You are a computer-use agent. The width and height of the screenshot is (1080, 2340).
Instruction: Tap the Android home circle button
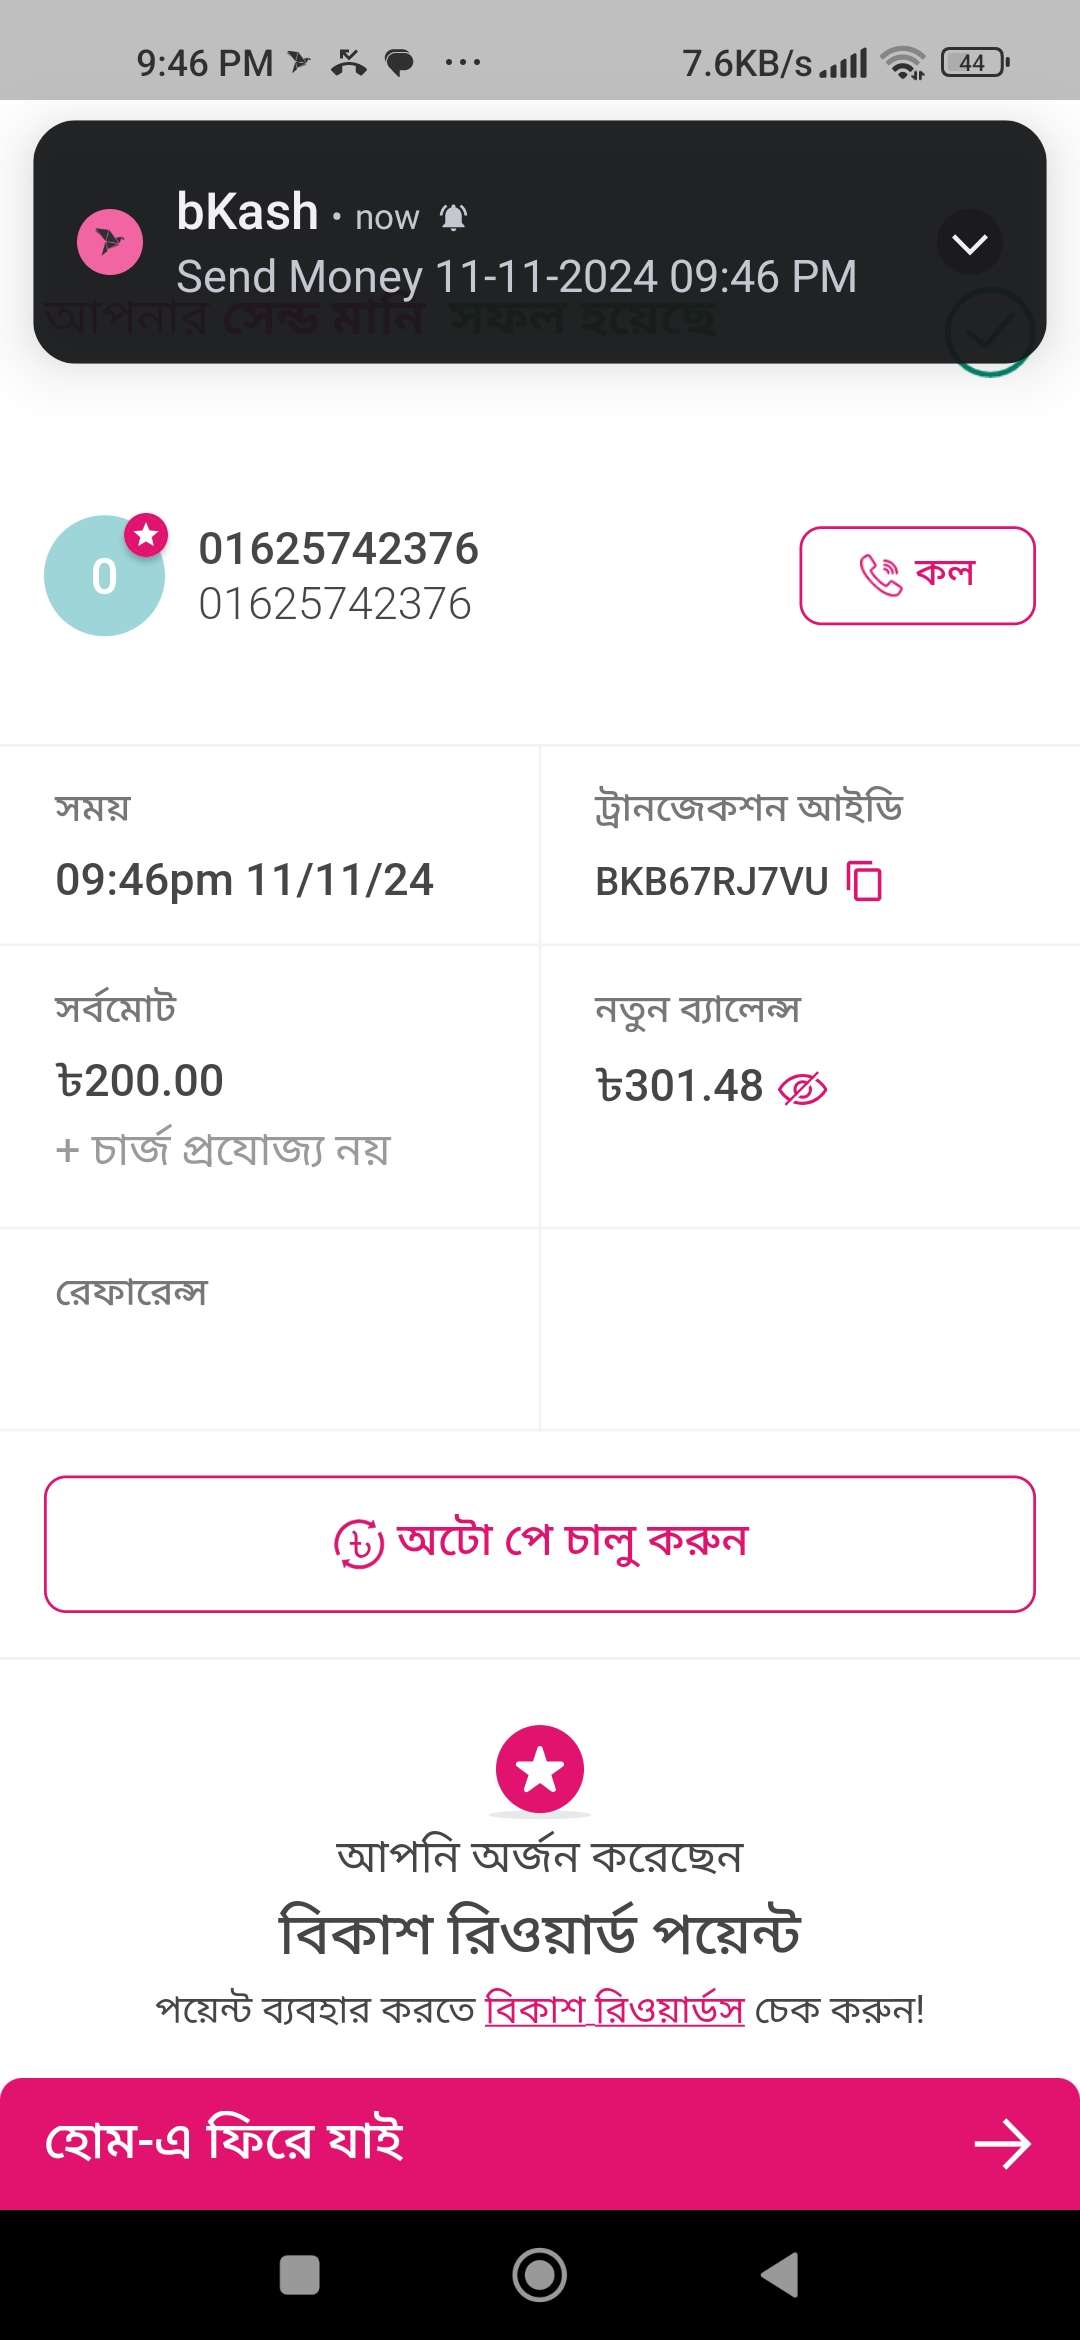click(540, 2275)
